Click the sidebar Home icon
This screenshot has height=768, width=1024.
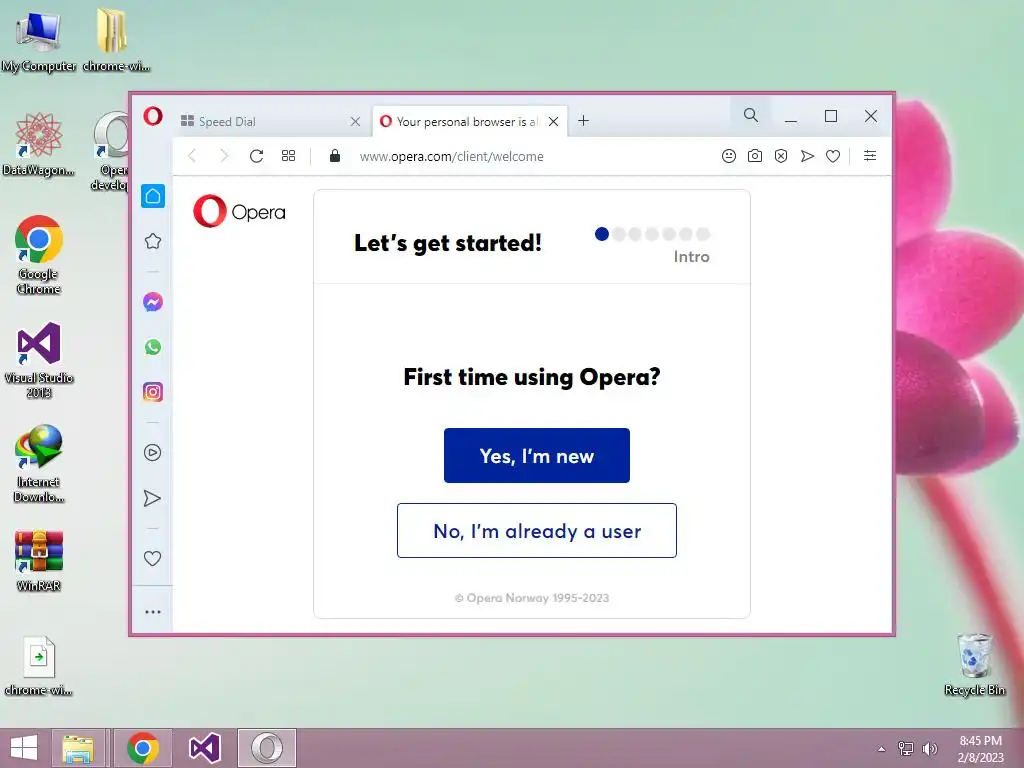[153, 196]
